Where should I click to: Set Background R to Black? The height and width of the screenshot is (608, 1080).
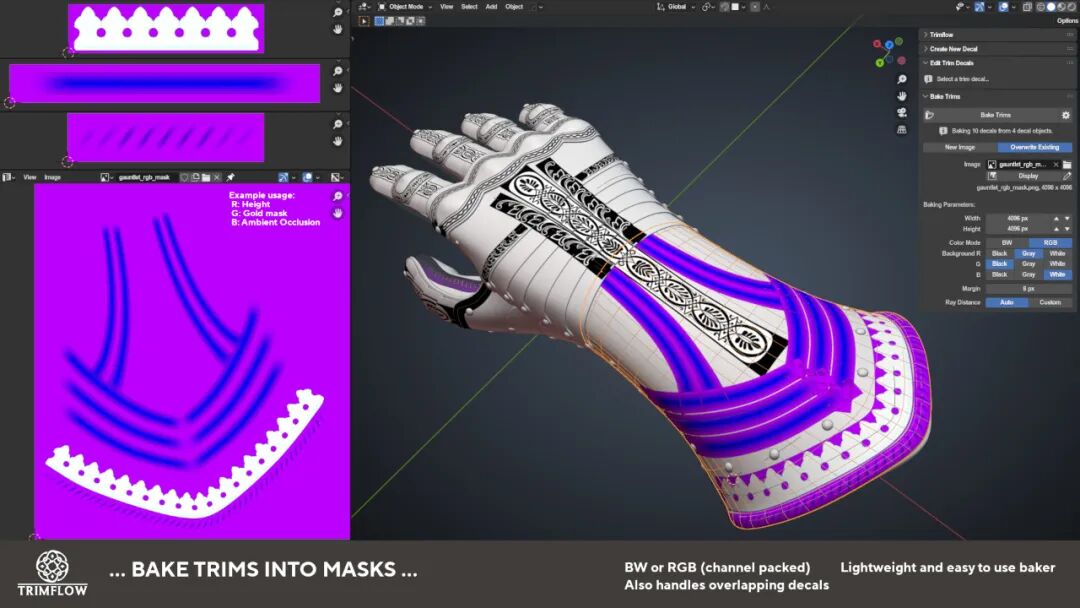click(x=999, y=253)
